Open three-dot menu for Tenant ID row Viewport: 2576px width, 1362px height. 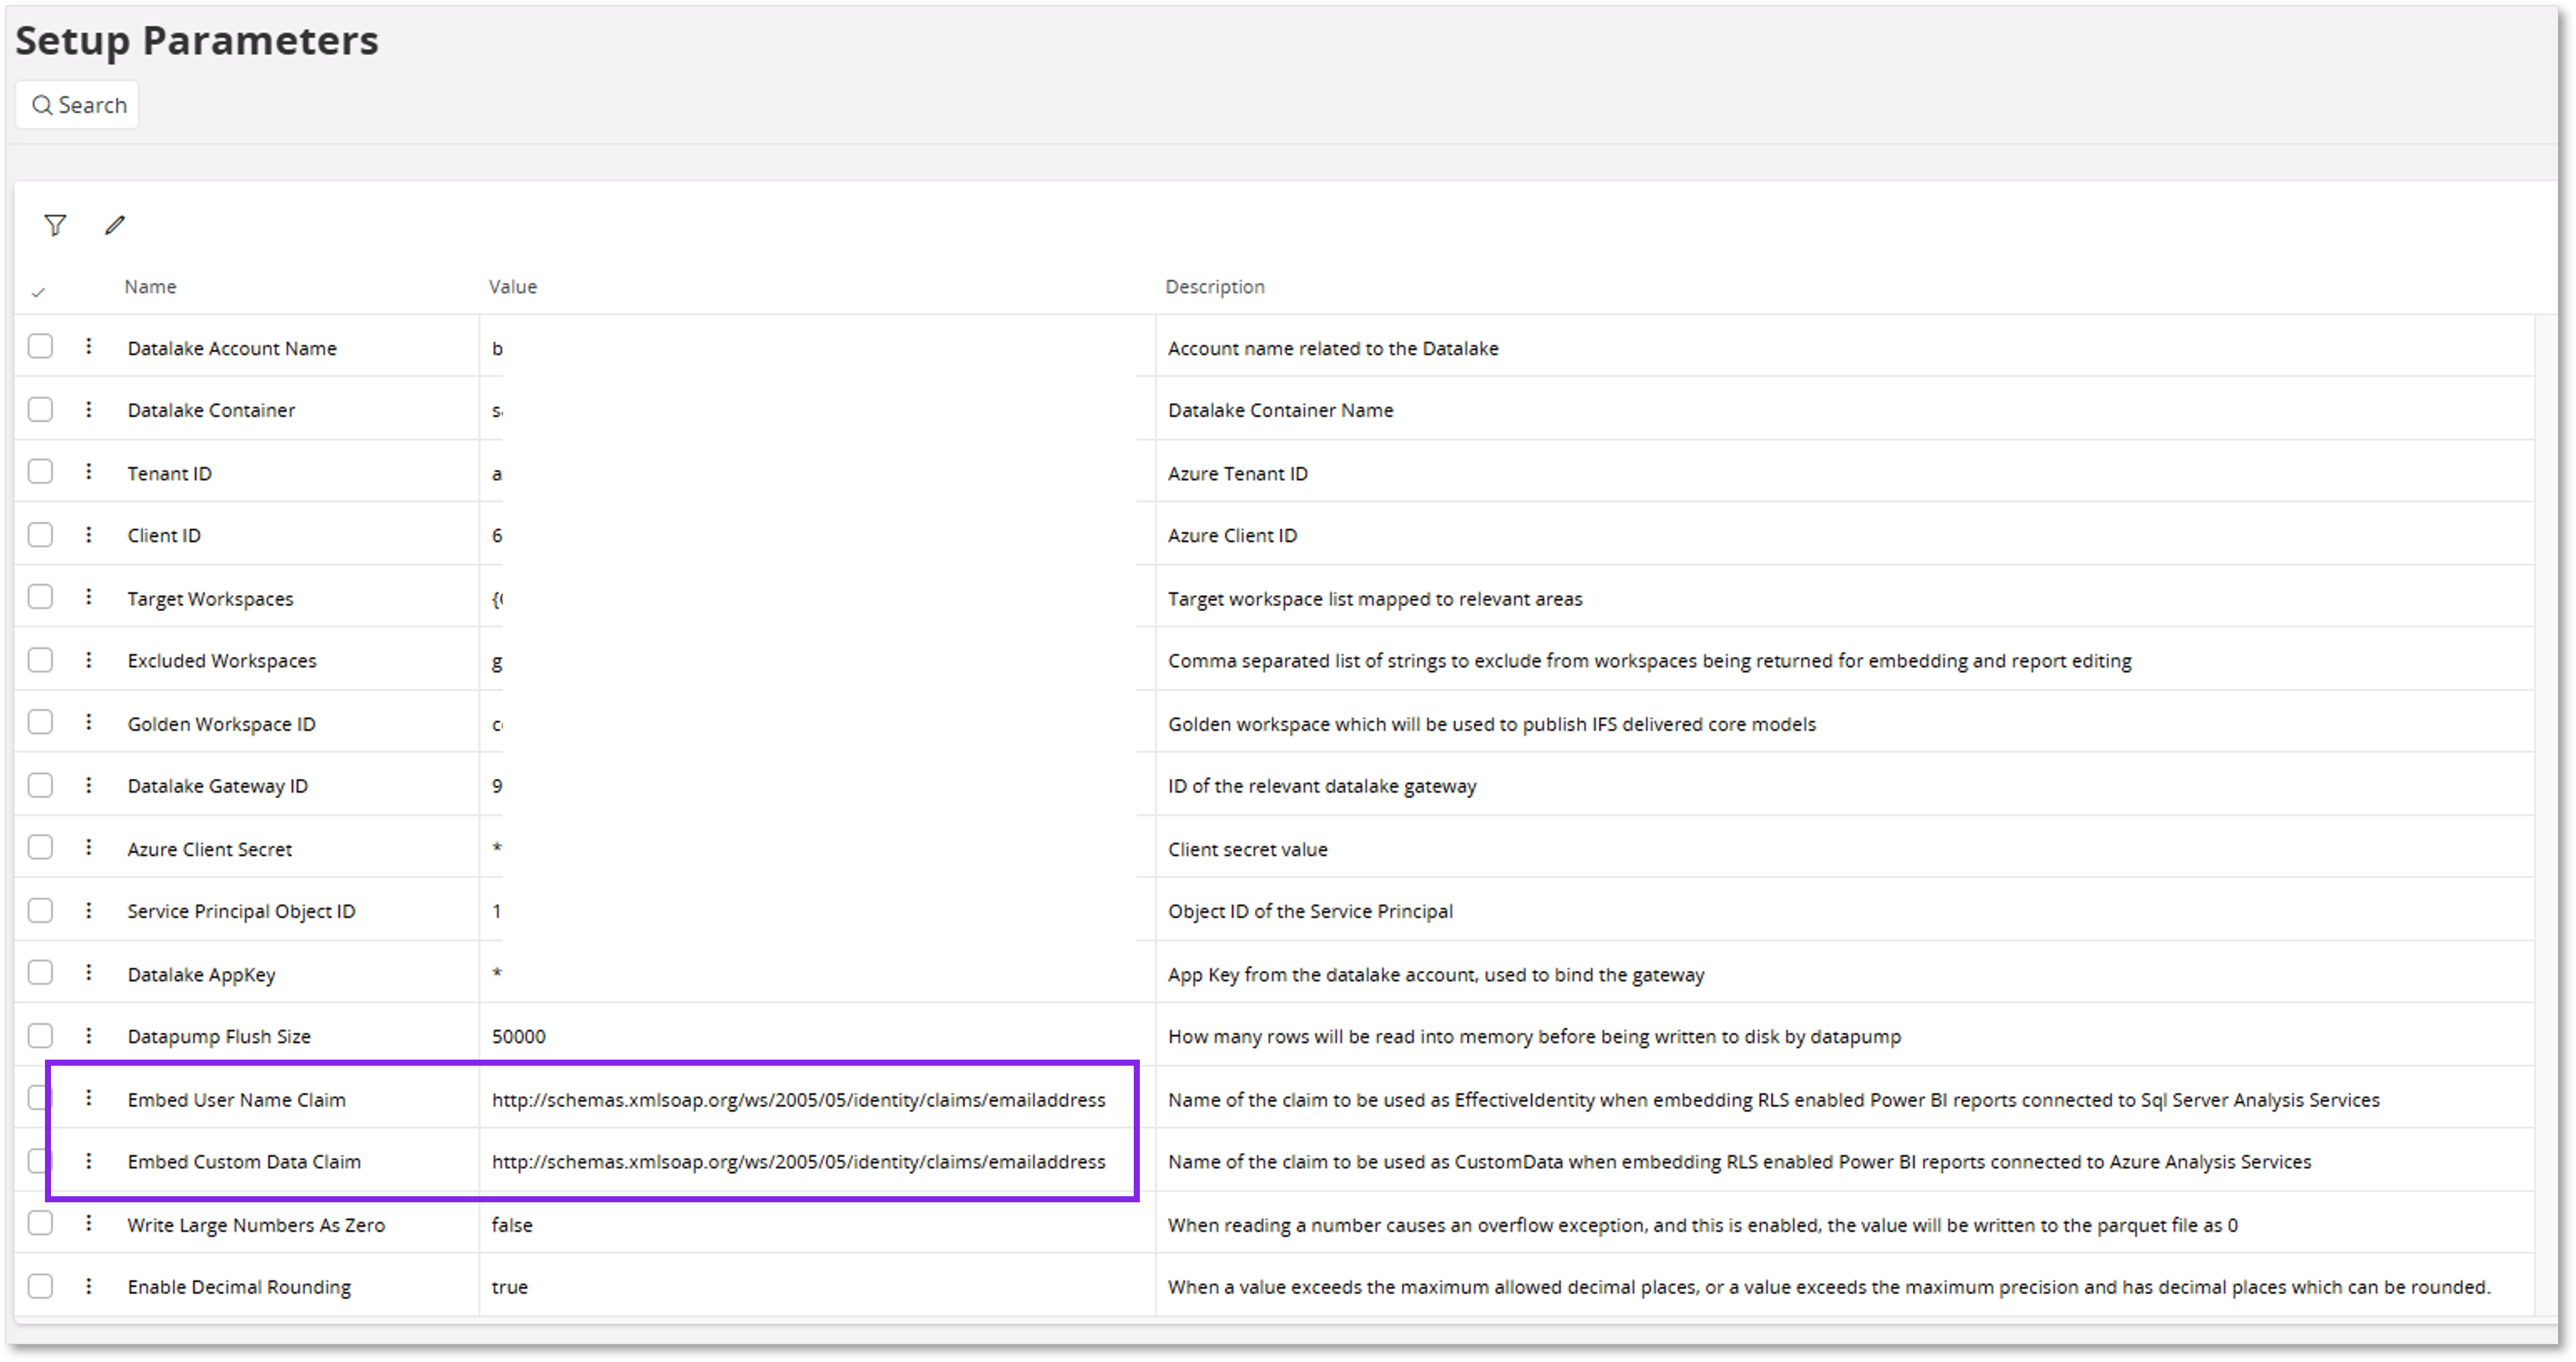(x=89, y=471)
